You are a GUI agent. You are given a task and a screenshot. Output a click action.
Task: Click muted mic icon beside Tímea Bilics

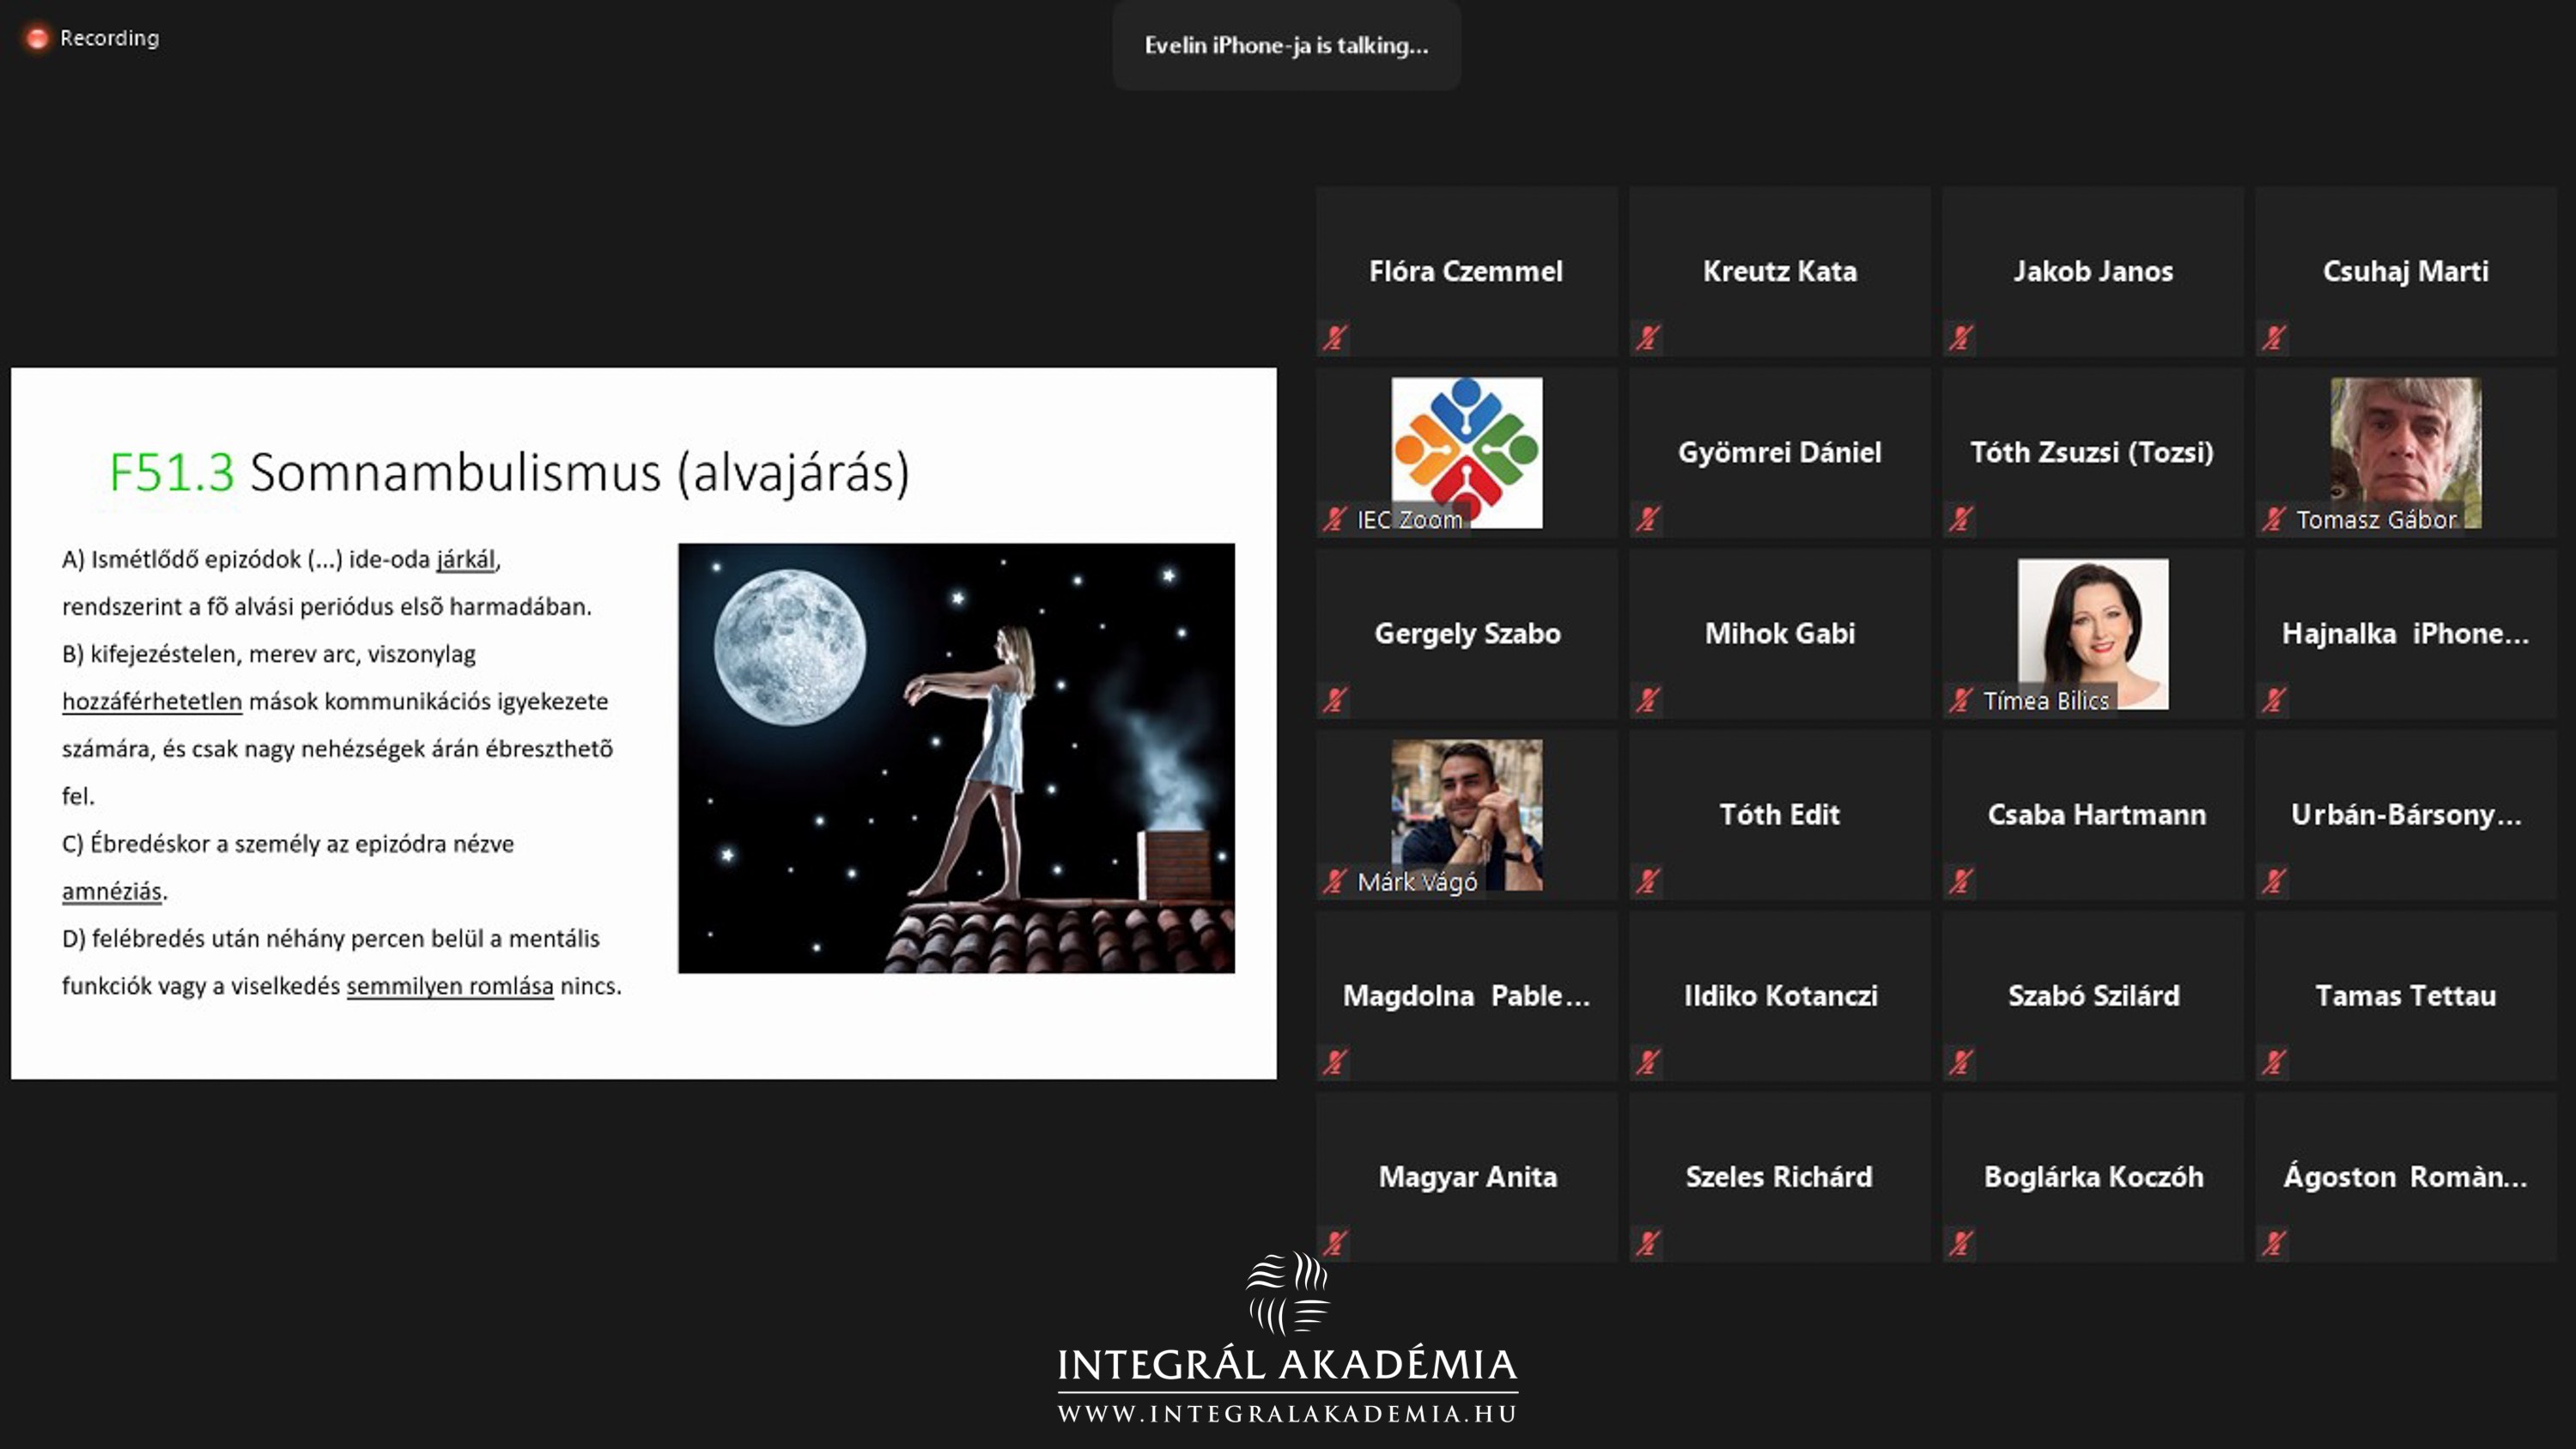pos(1961,700)
